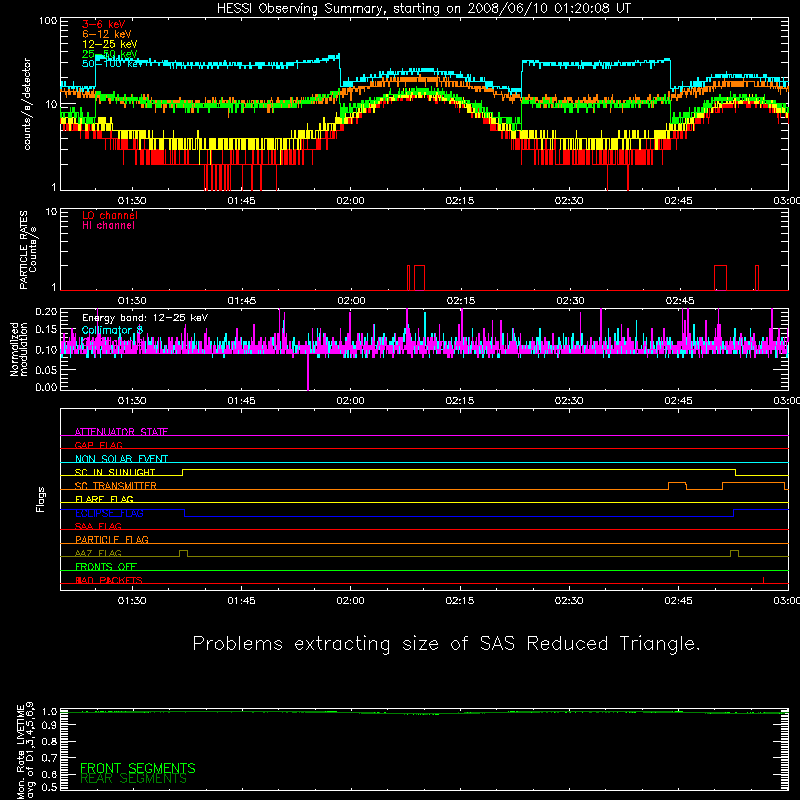Click the dim olive A4Z_FLAG label
800x800 pixels.
[98, 553]
